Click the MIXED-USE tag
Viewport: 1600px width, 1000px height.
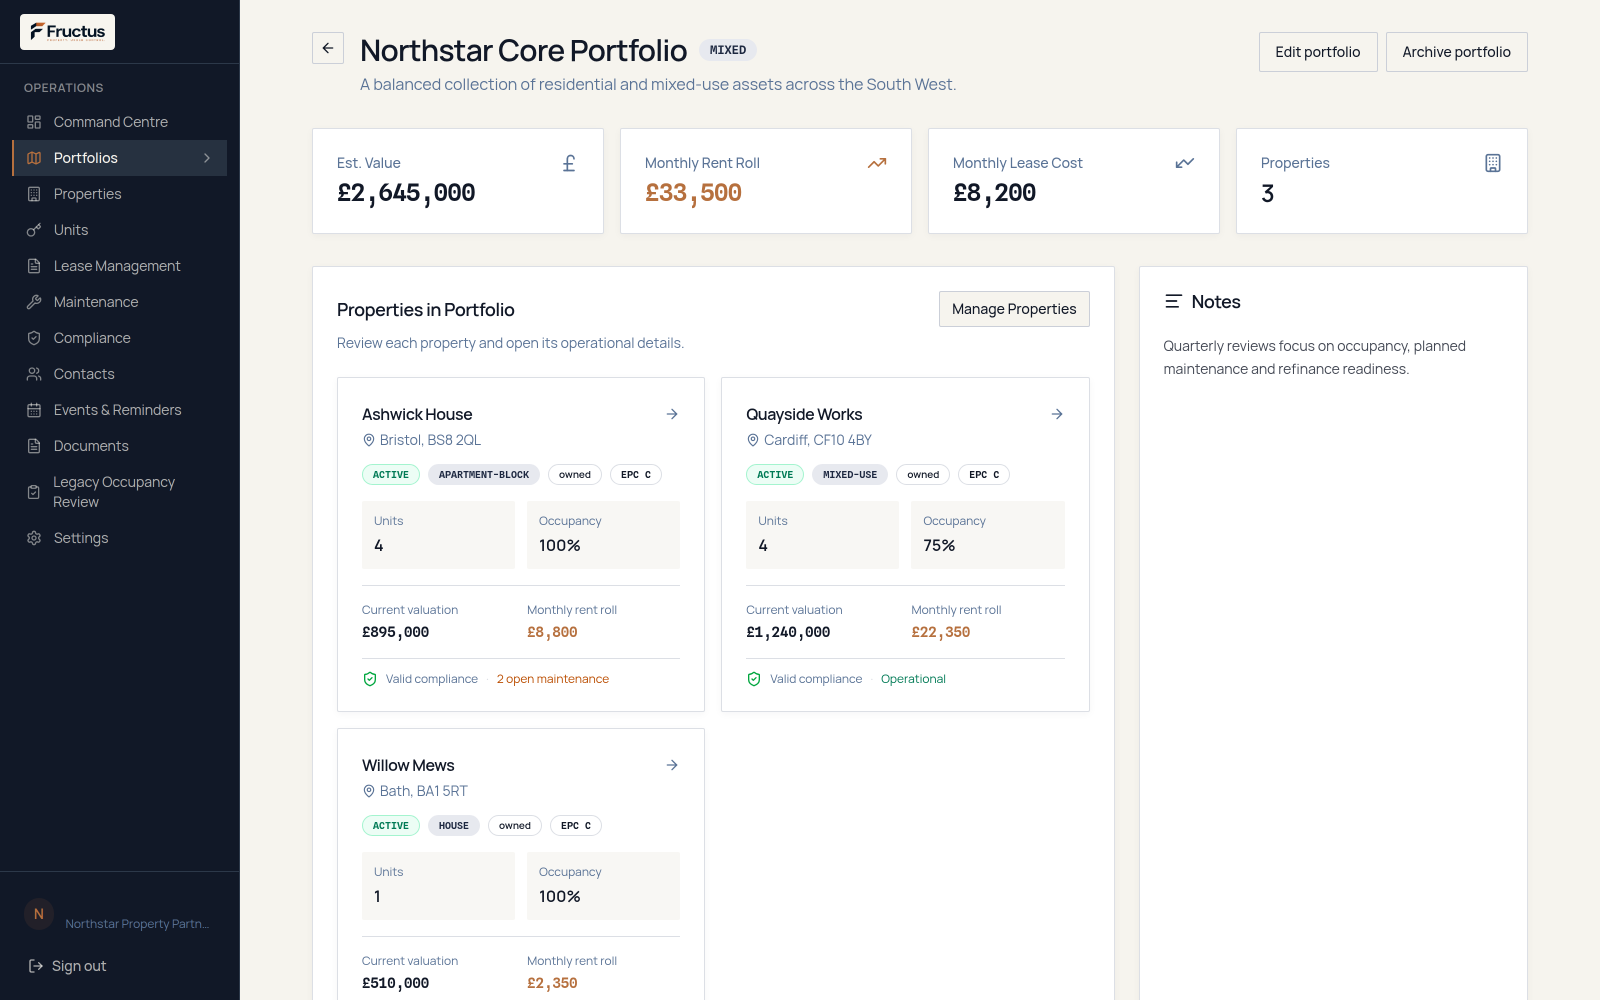click(x=850, y=475)
